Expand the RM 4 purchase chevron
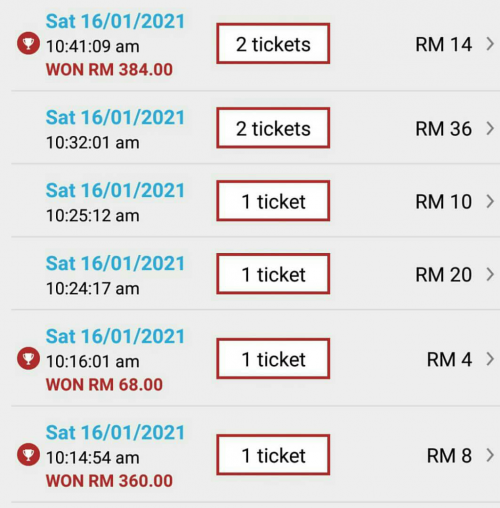This screenshot has width=500, height=508. [x=490, y=359]
